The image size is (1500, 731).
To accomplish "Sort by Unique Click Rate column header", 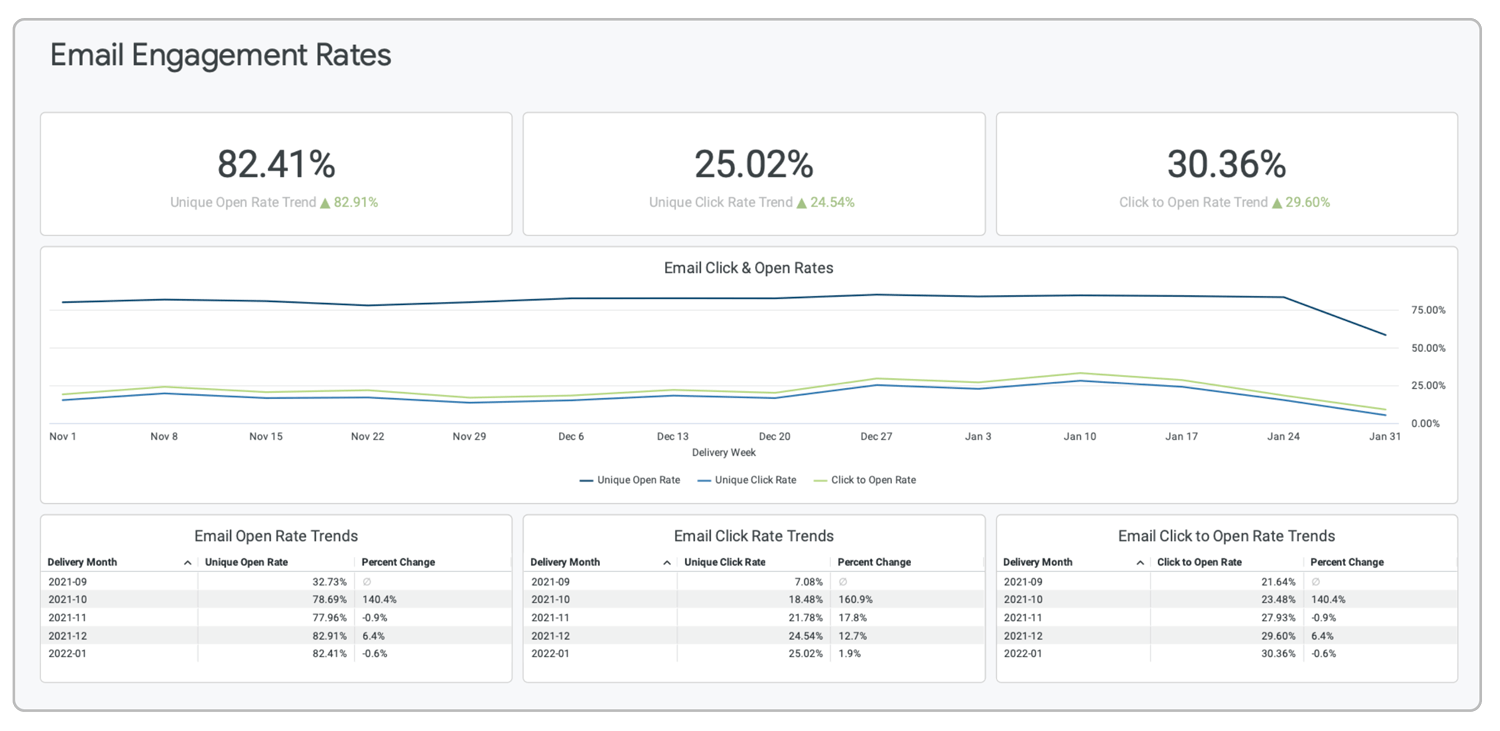I will tap(725, 562).
